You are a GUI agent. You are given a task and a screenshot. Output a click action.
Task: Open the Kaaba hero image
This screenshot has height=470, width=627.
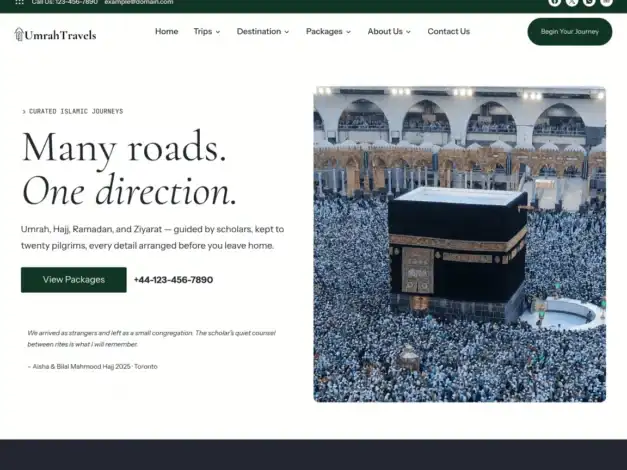[459, 244]
